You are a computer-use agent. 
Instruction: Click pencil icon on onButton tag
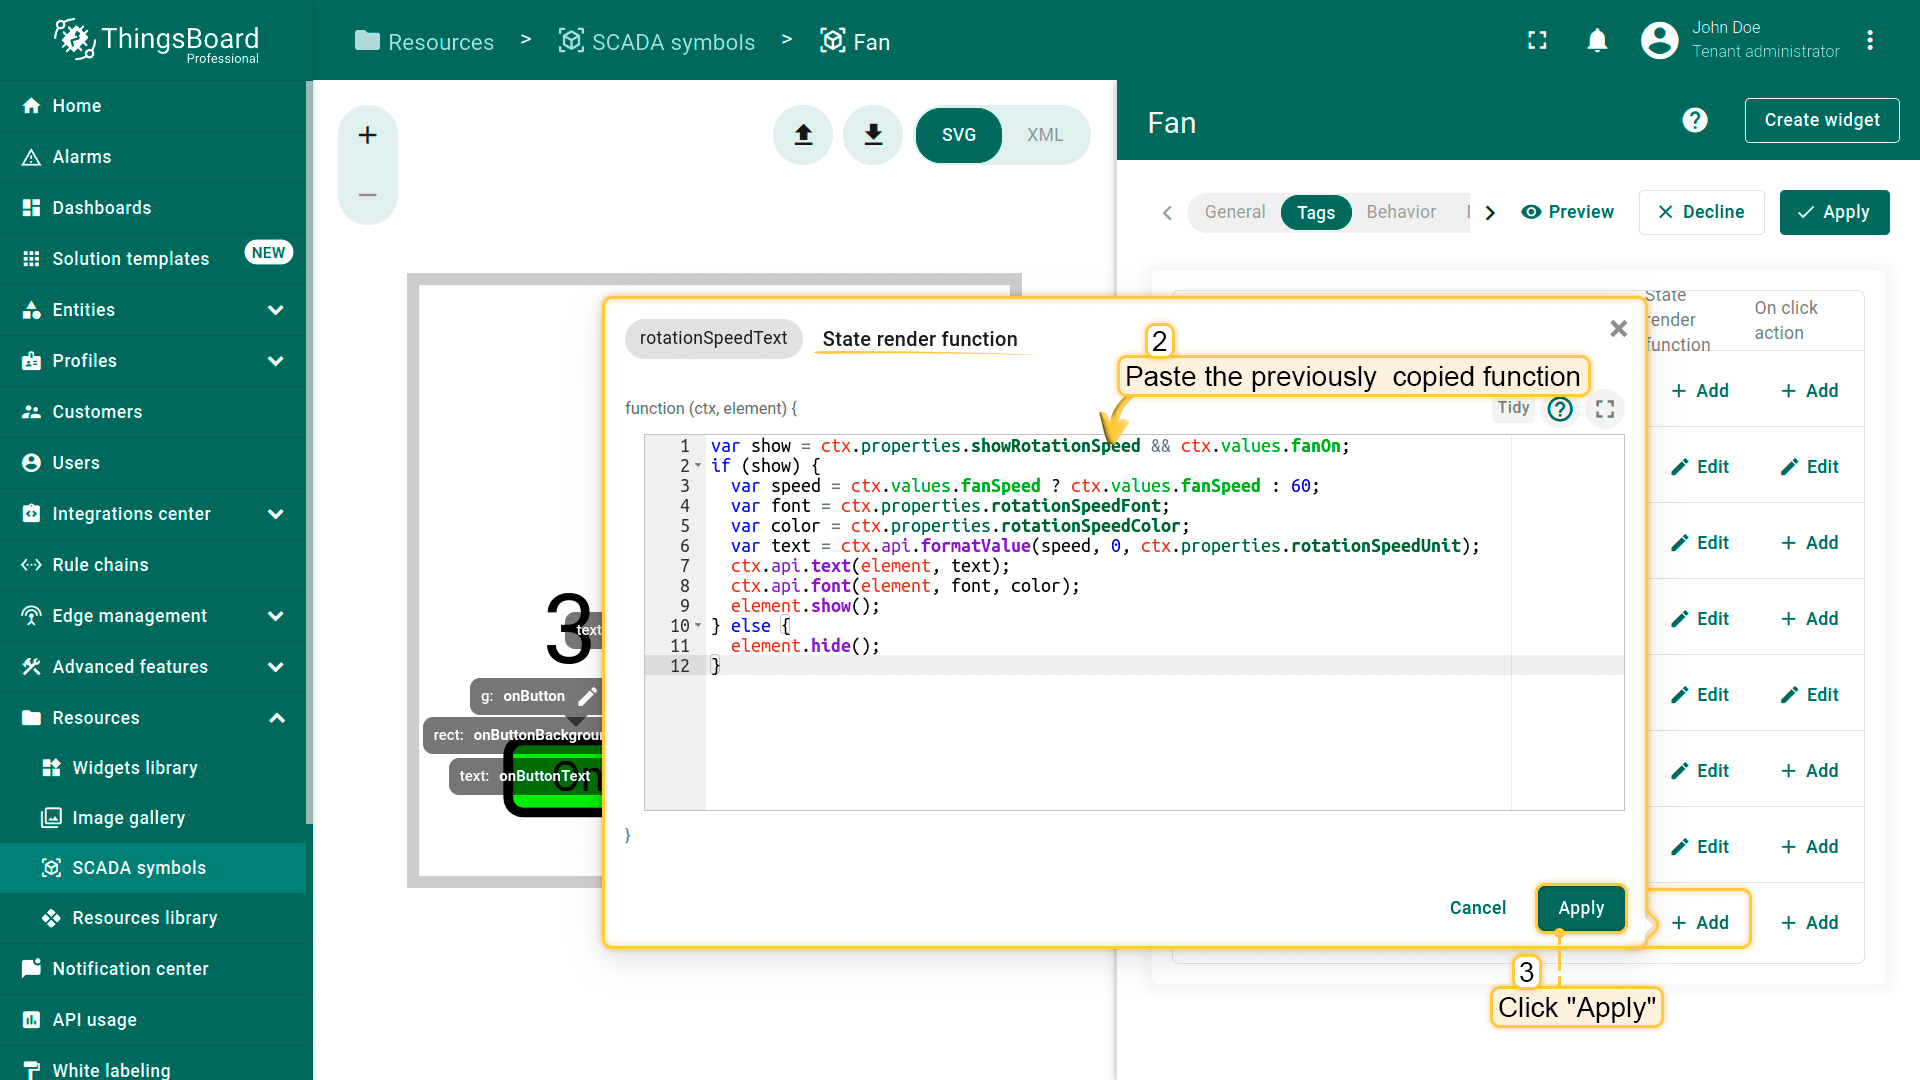tap(588, 697)
